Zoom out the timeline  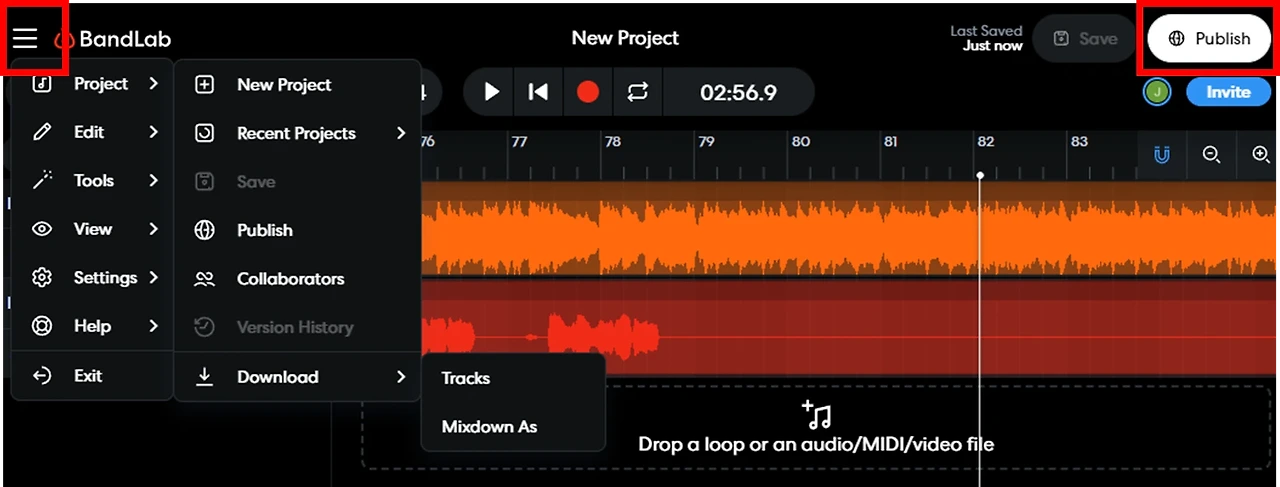(x=1211, y=155)
